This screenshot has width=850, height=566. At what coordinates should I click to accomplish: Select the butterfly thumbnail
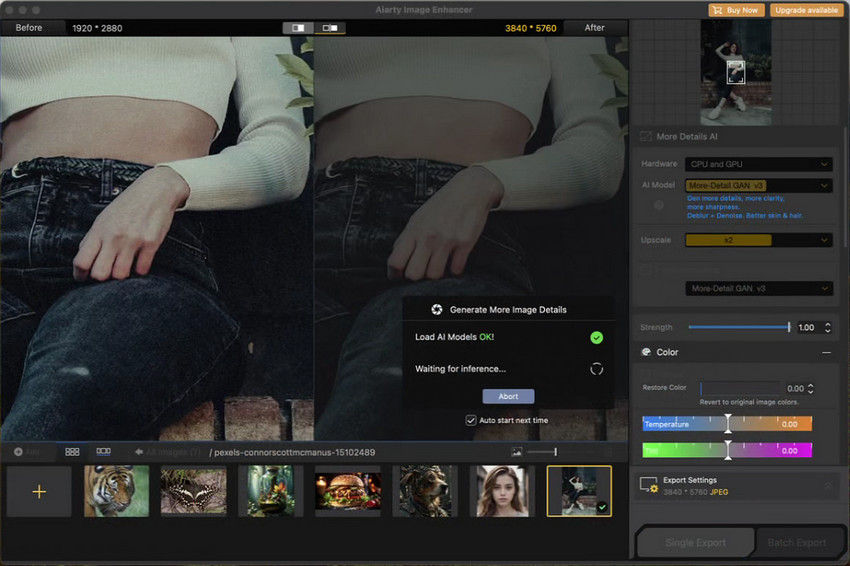194,491
